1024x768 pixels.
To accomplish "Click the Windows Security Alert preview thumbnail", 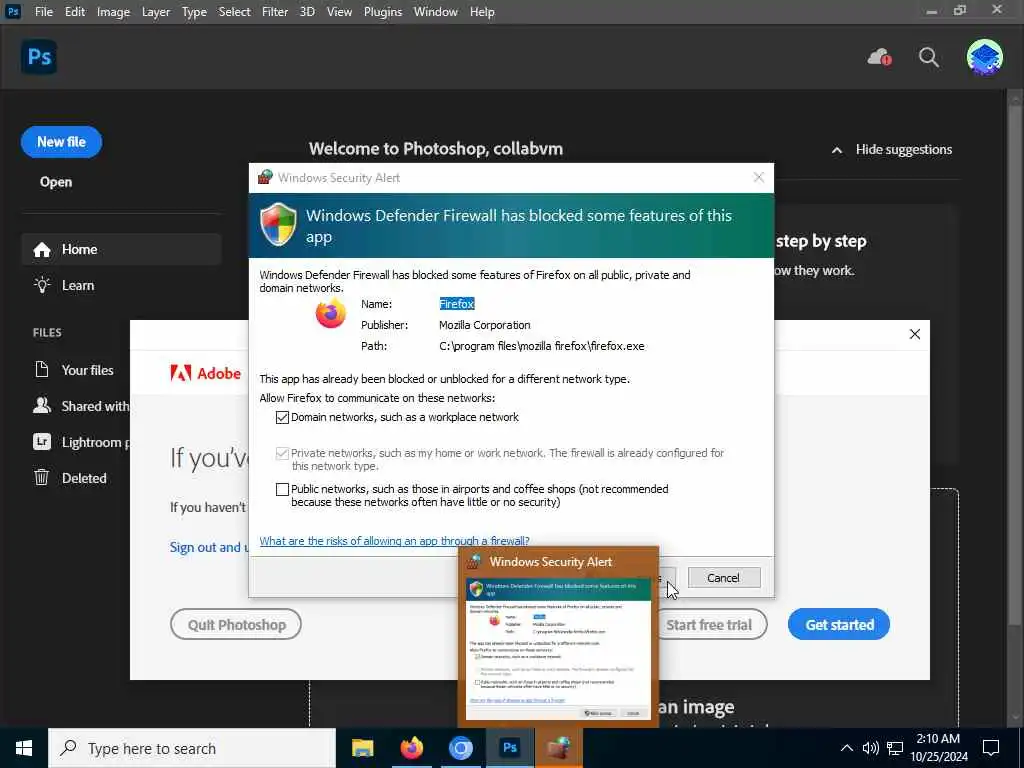I will pos(558,648).
